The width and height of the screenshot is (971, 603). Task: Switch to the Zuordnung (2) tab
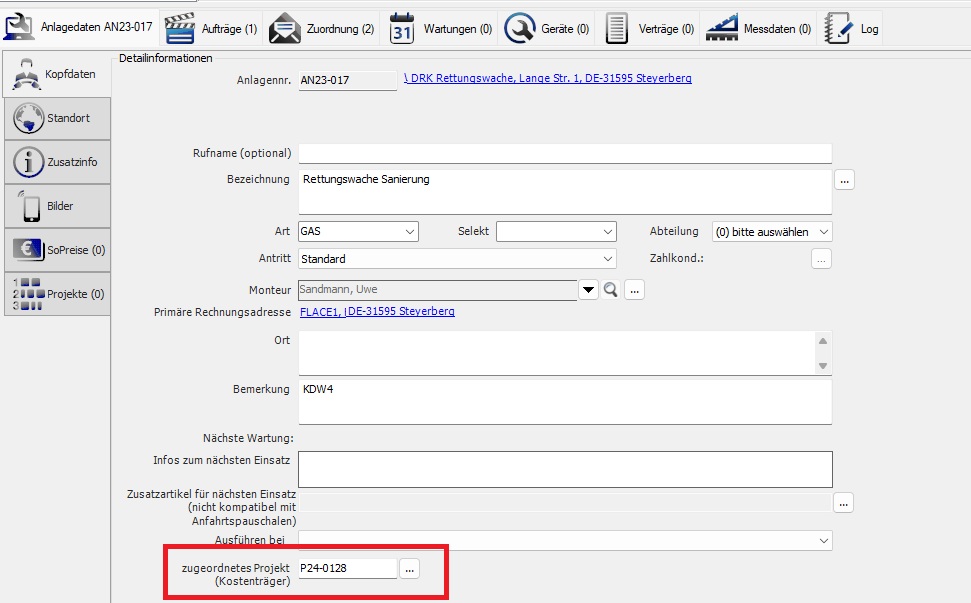(x=321, y=29)
